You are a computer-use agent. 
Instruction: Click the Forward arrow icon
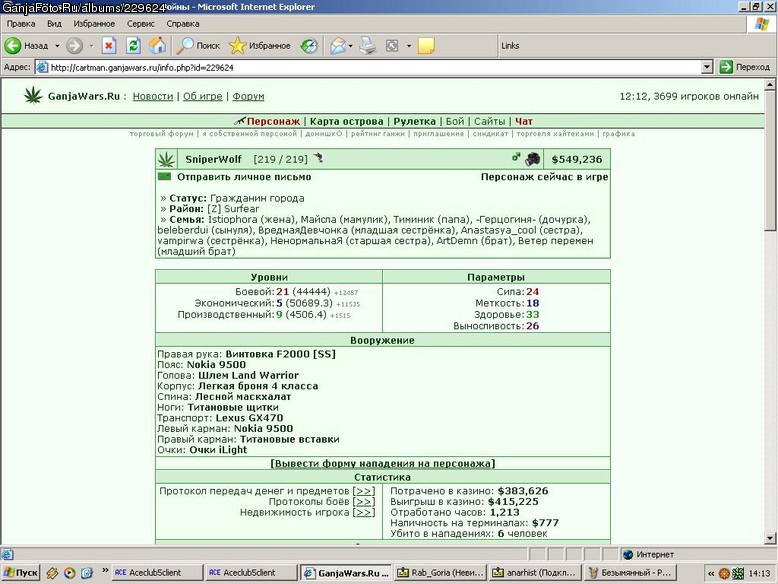coord(74,46)
